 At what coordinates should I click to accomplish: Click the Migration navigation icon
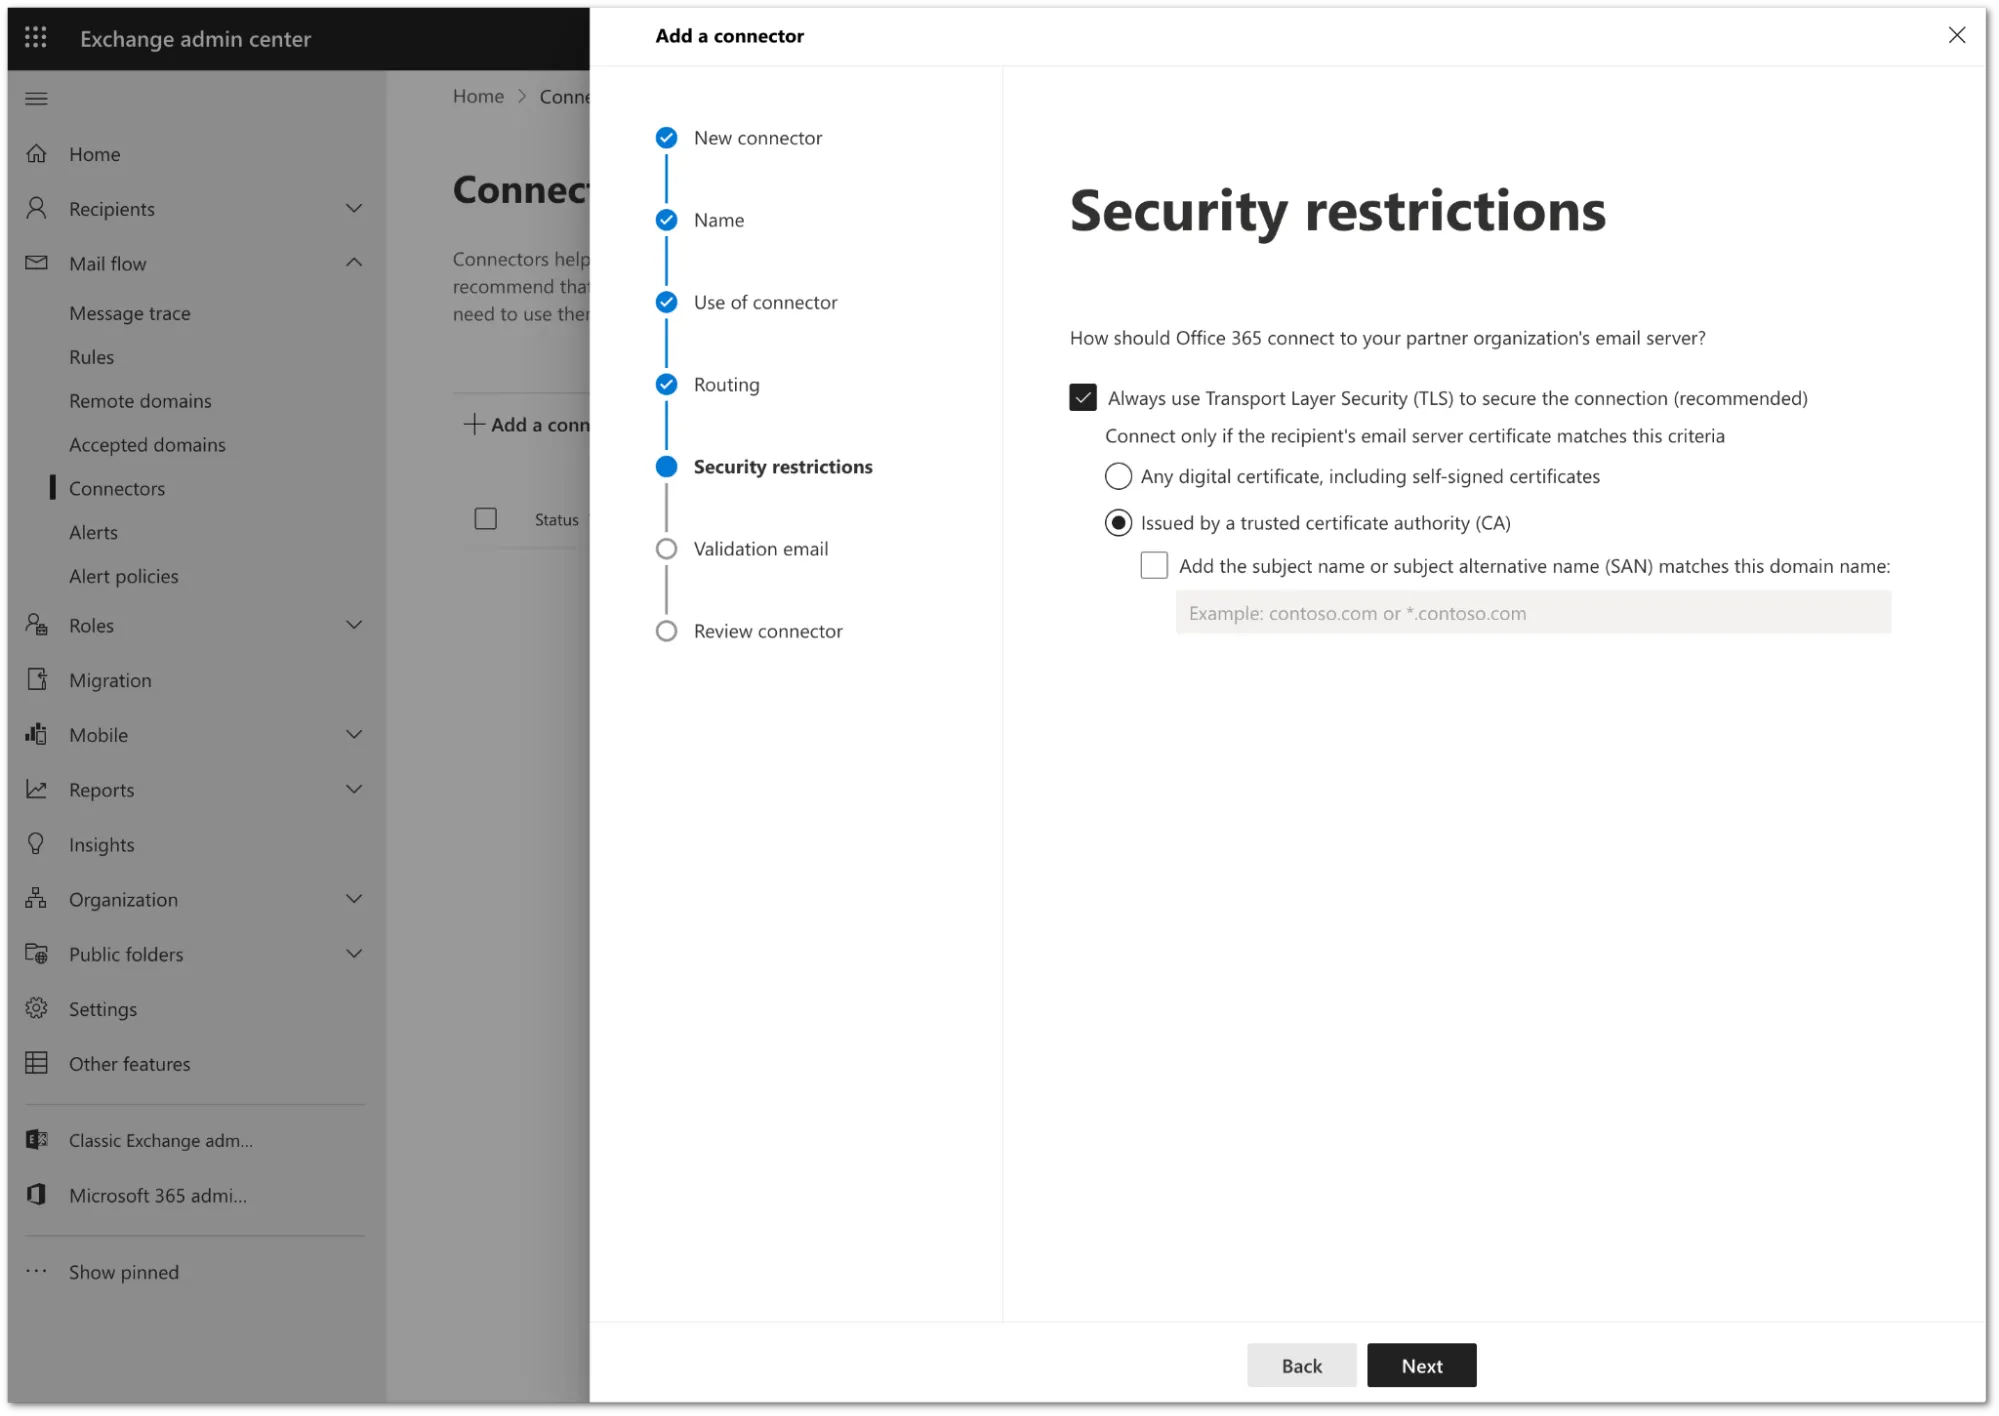point(37,679)
